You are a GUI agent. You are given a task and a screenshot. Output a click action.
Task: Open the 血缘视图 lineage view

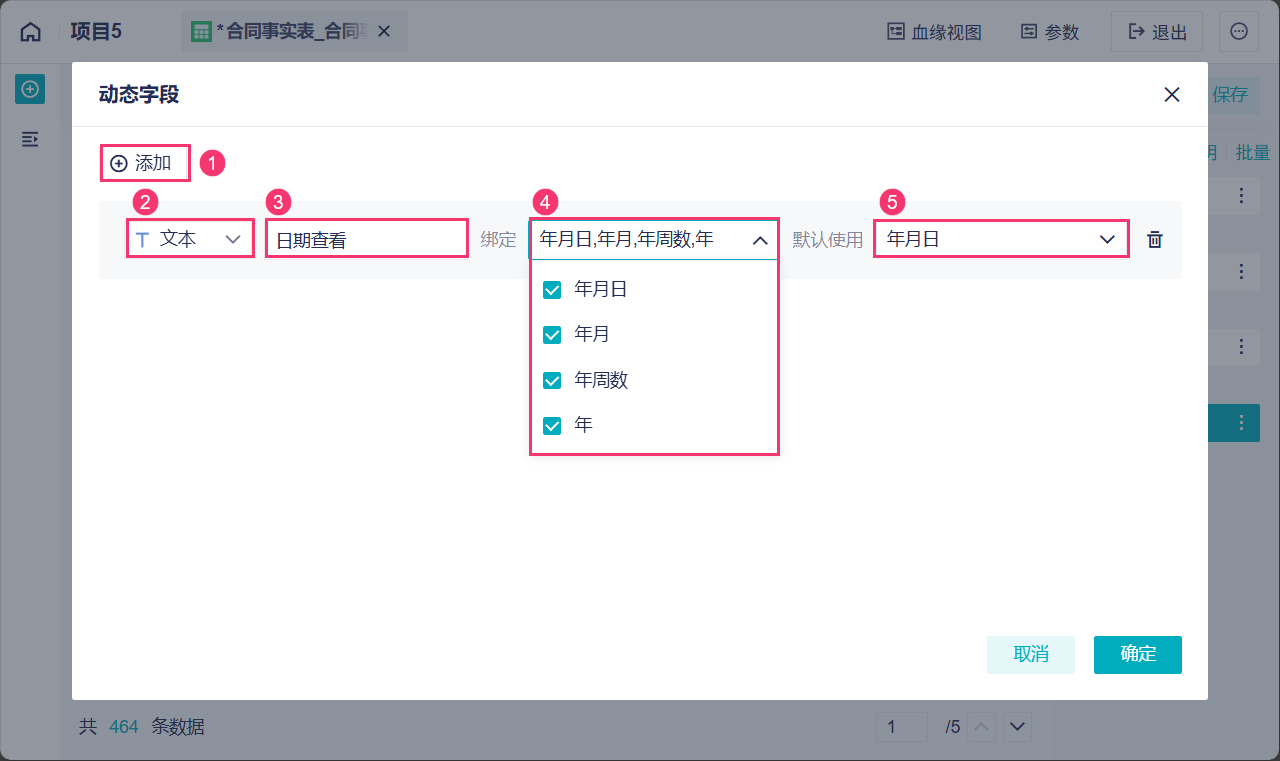coord(934,32)
